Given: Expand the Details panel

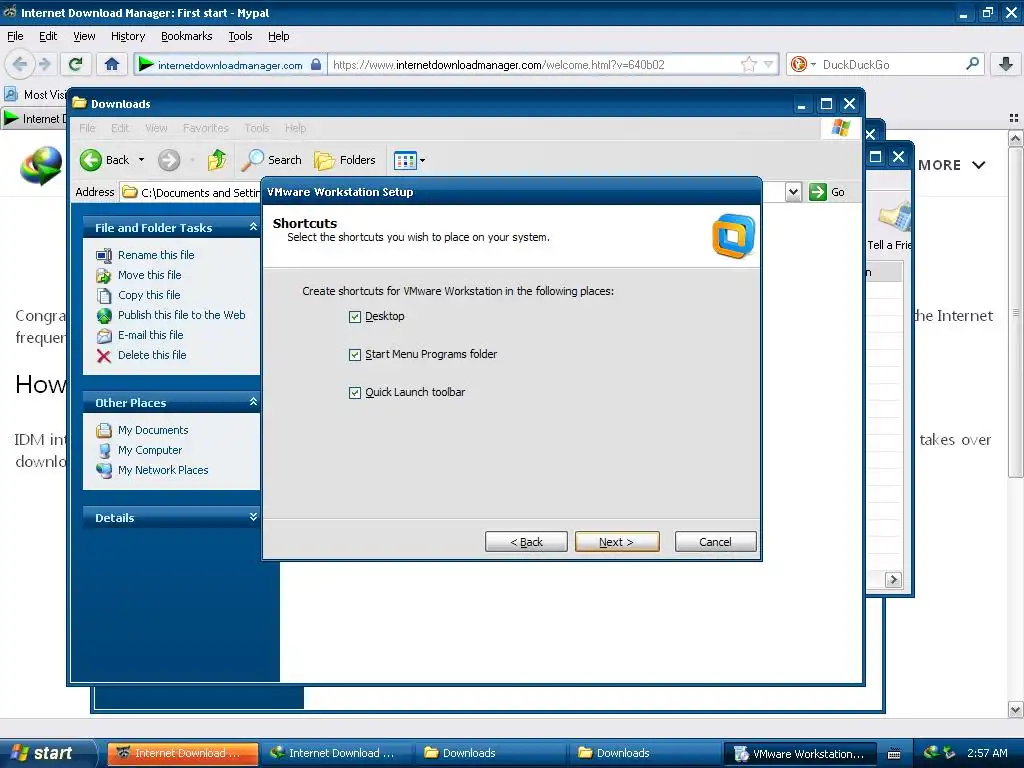Looking at the screenshot, I should pyautogui.click(x=253, y=517).
